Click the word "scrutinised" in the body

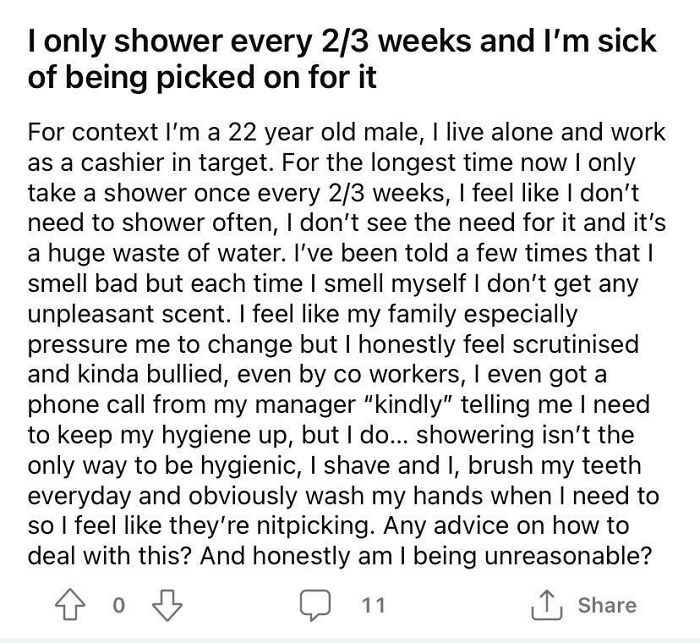coord(575,345)
